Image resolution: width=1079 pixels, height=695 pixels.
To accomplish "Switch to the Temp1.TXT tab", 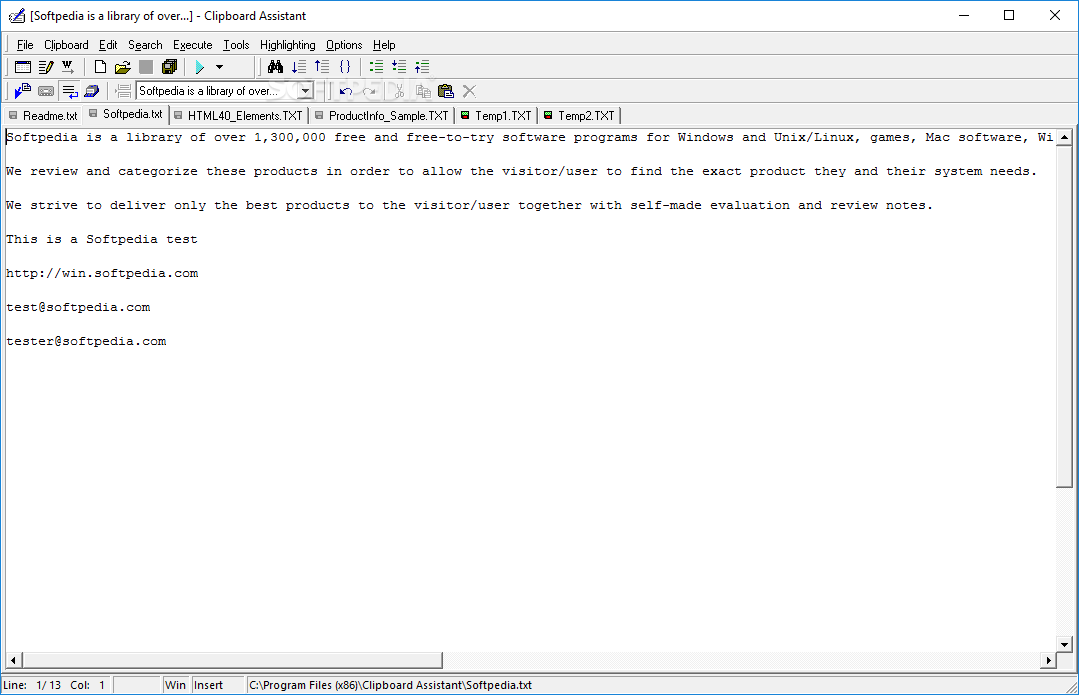I will 497,116.
